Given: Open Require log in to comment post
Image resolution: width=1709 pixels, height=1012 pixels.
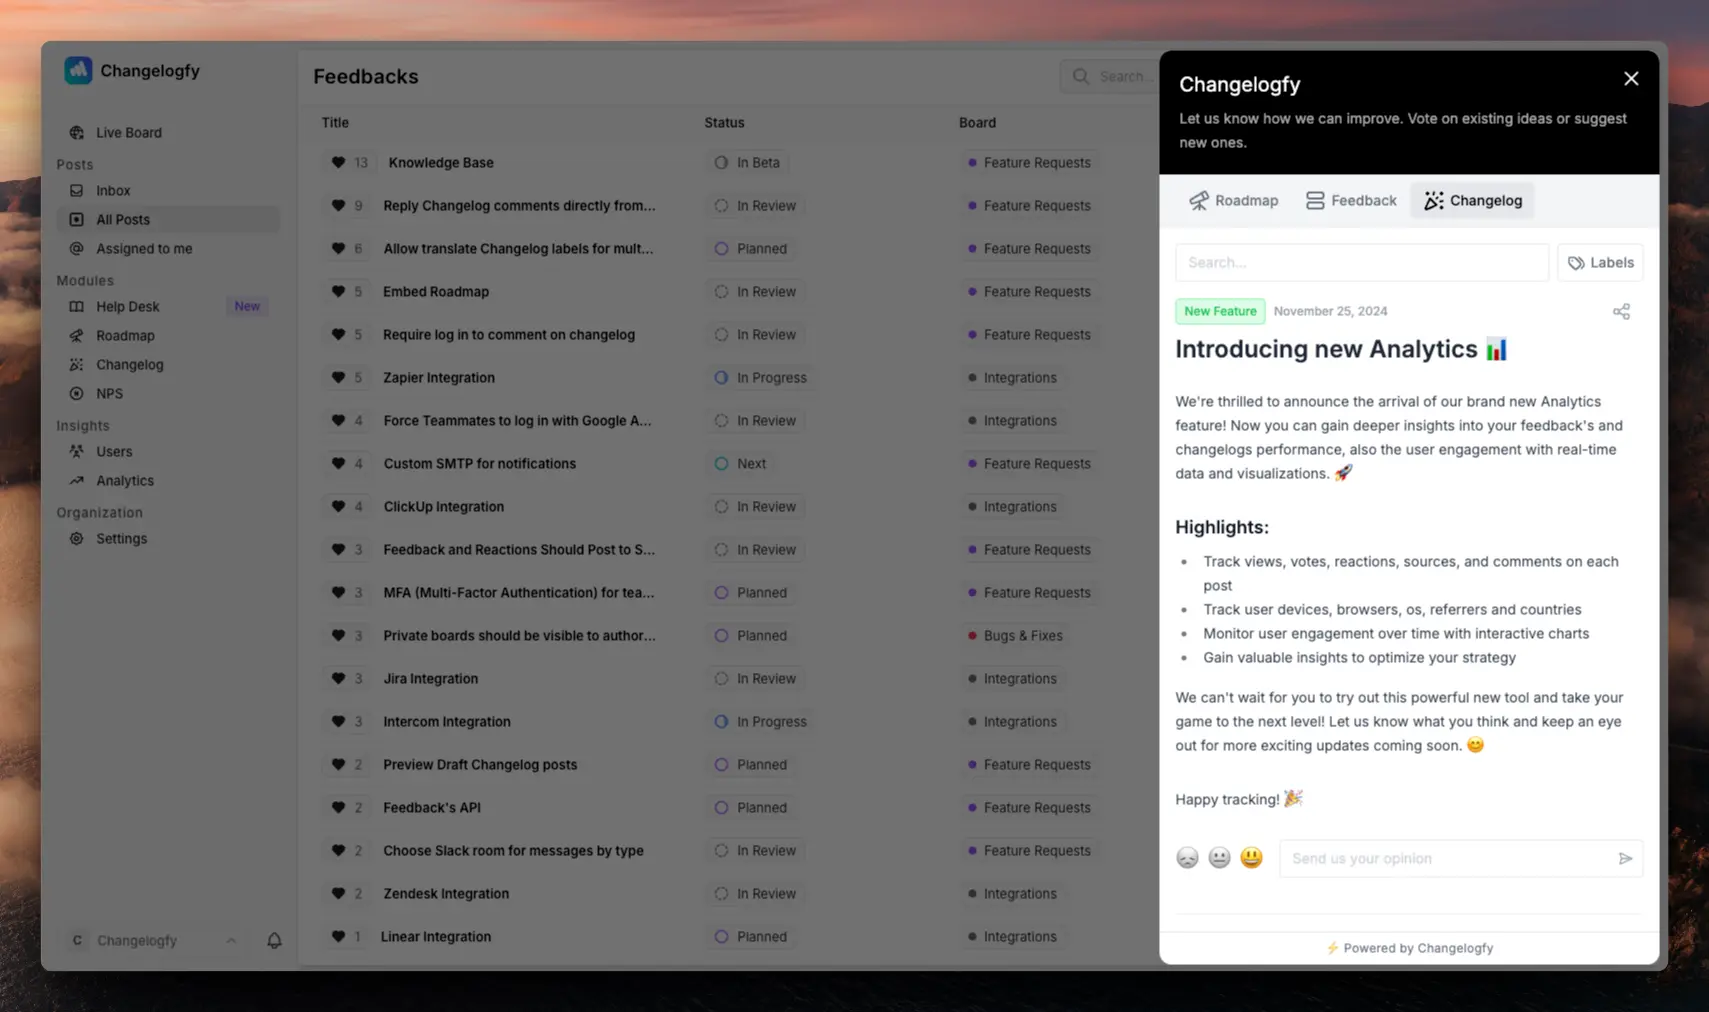Looking at the screenshot, I should (509, 334).
